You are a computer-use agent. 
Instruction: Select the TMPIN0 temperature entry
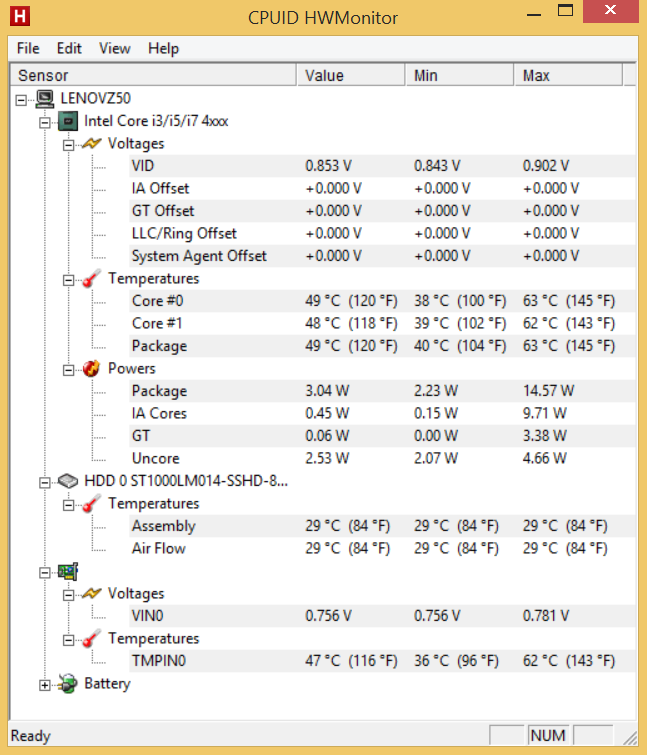click(x=158, y=661)
